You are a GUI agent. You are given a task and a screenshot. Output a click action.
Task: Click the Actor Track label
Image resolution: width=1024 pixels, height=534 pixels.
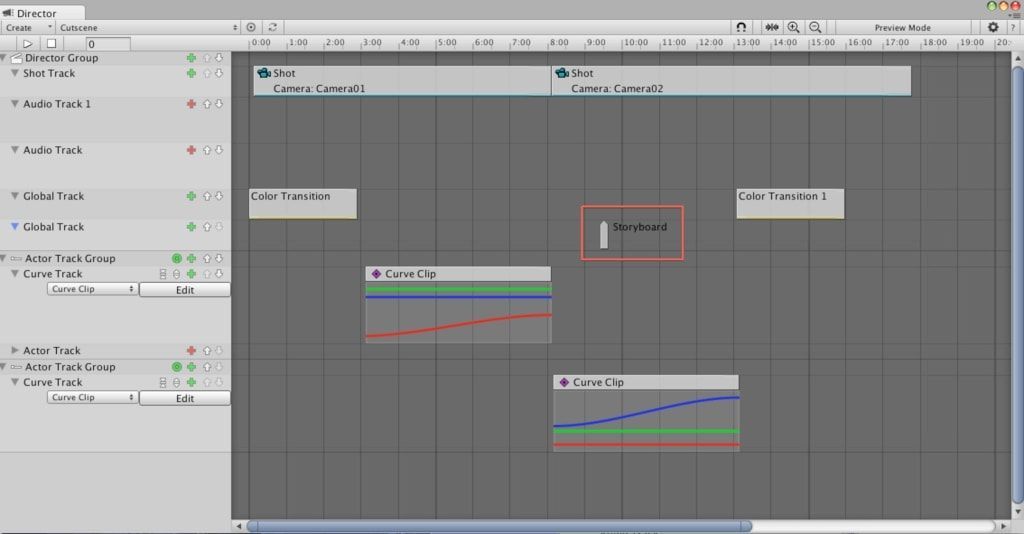point(52,351)
